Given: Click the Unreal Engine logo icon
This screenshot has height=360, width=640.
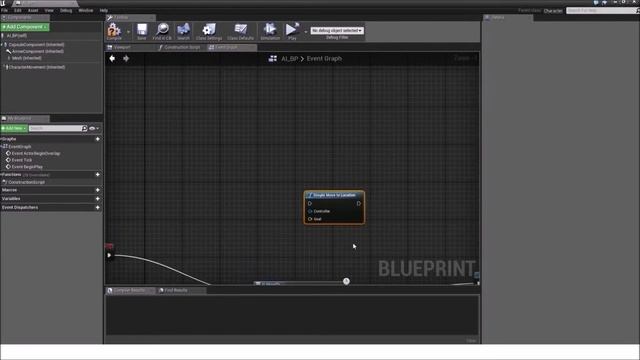Looking at the screenshot, I should pos(3,3).
